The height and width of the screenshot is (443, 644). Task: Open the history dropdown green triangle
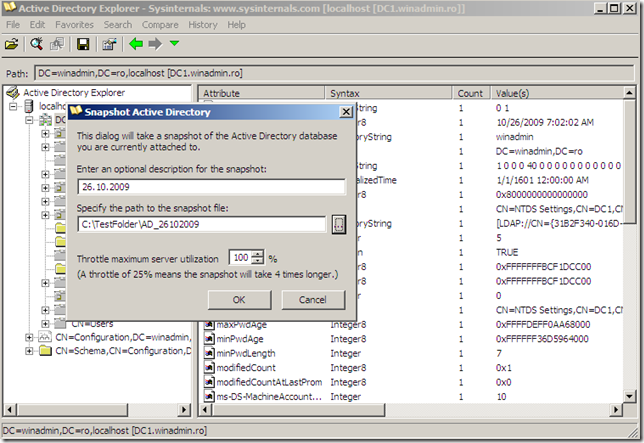(x=175, y=43)
